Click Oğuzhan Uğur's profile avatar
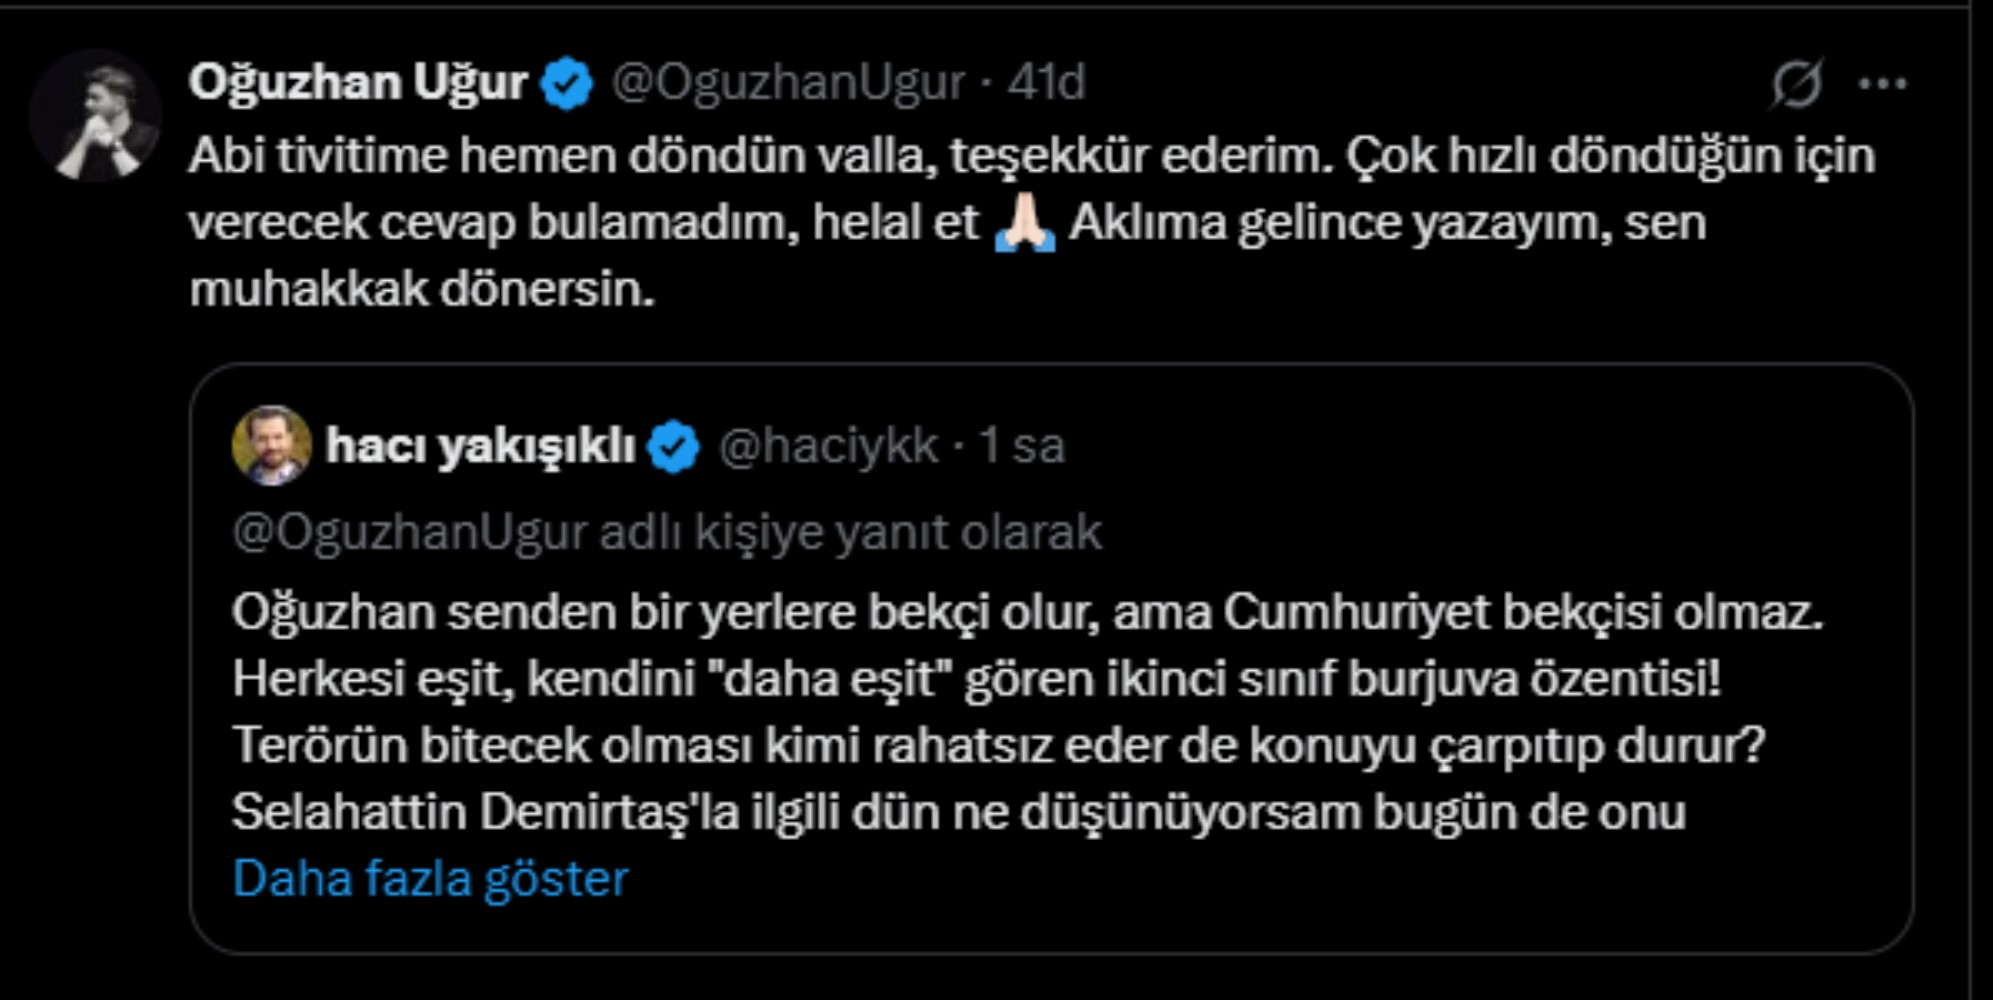This screenshot has height=1000, width=1993. tap(95, 115)
